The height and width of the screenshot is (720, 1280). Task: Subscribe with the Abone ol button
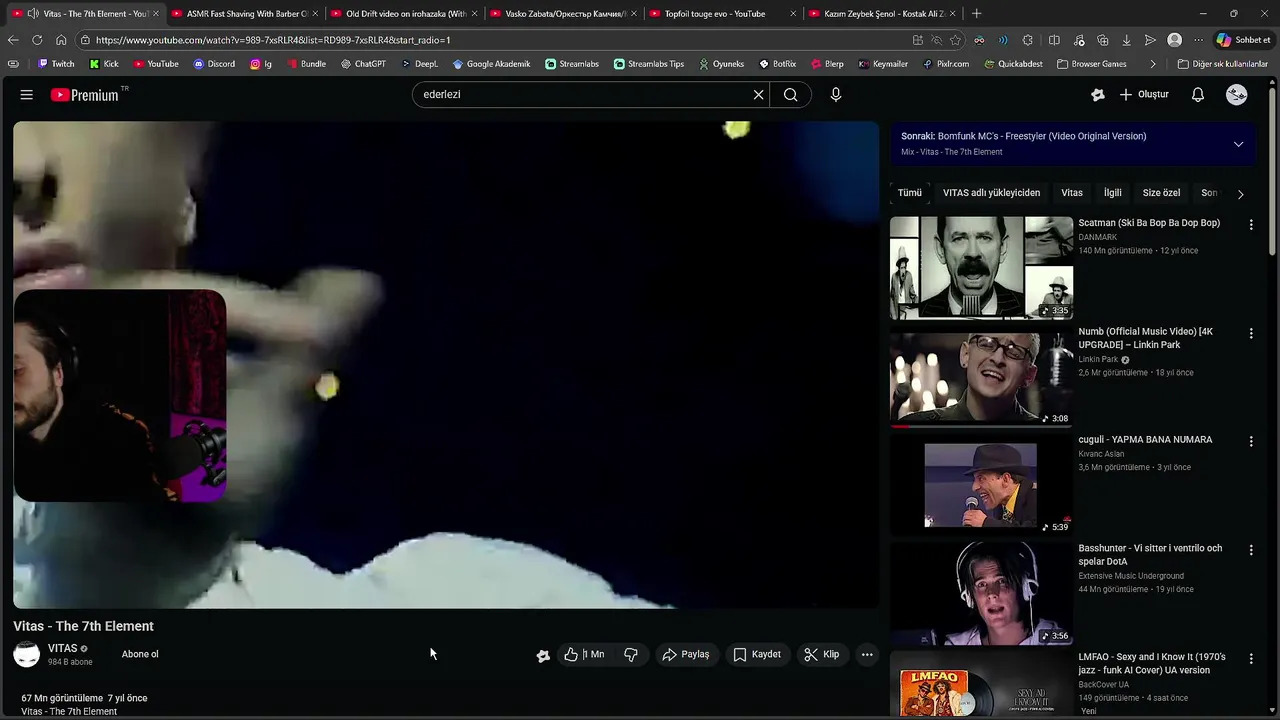[140, 654]
